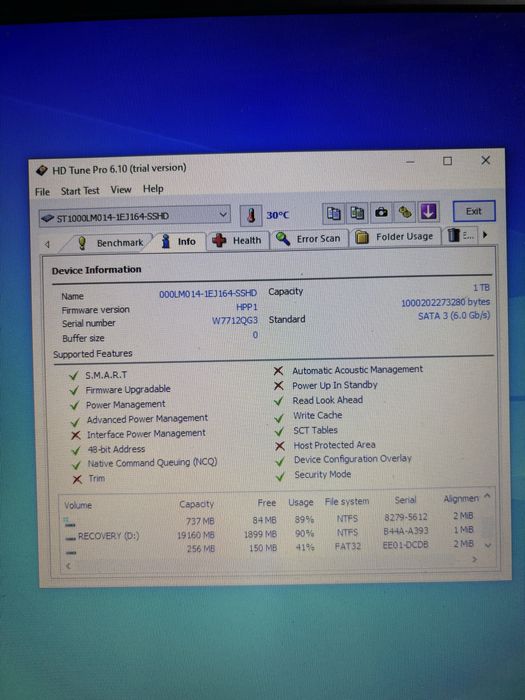Open the View menu
Image resolution: width=525 pixels, height=700 pixels.
click(x=121, y=190)
